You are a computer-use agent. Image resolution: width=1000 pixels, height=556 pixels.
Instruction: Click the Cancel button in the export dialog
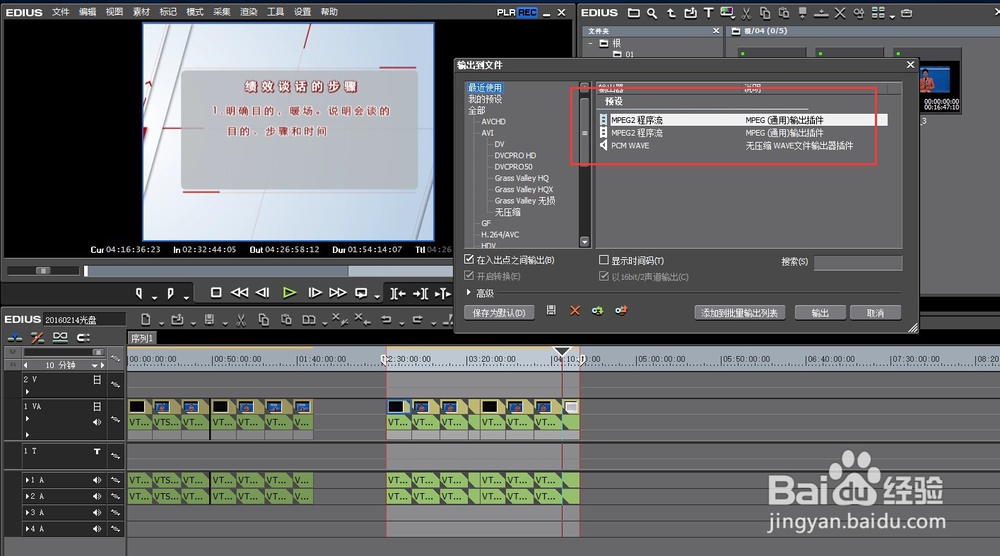coord(875,312)
